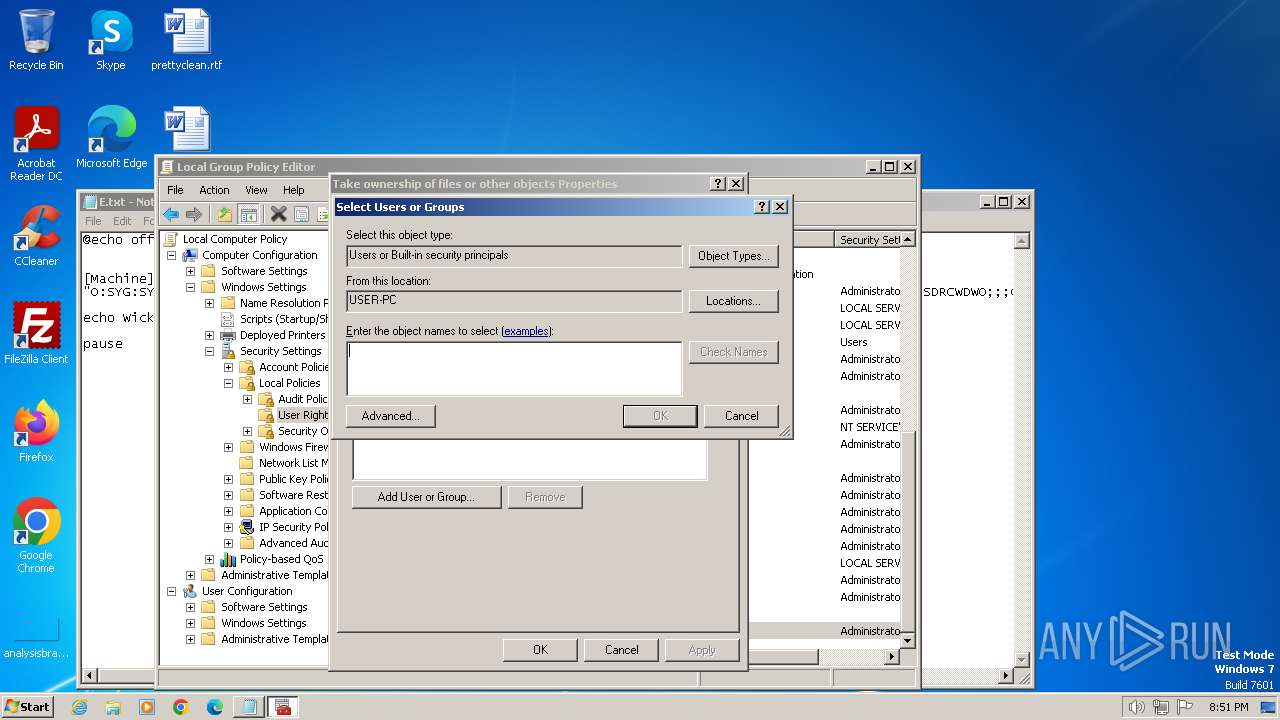Click the volume icon in system tray

tap(1136, 707)
